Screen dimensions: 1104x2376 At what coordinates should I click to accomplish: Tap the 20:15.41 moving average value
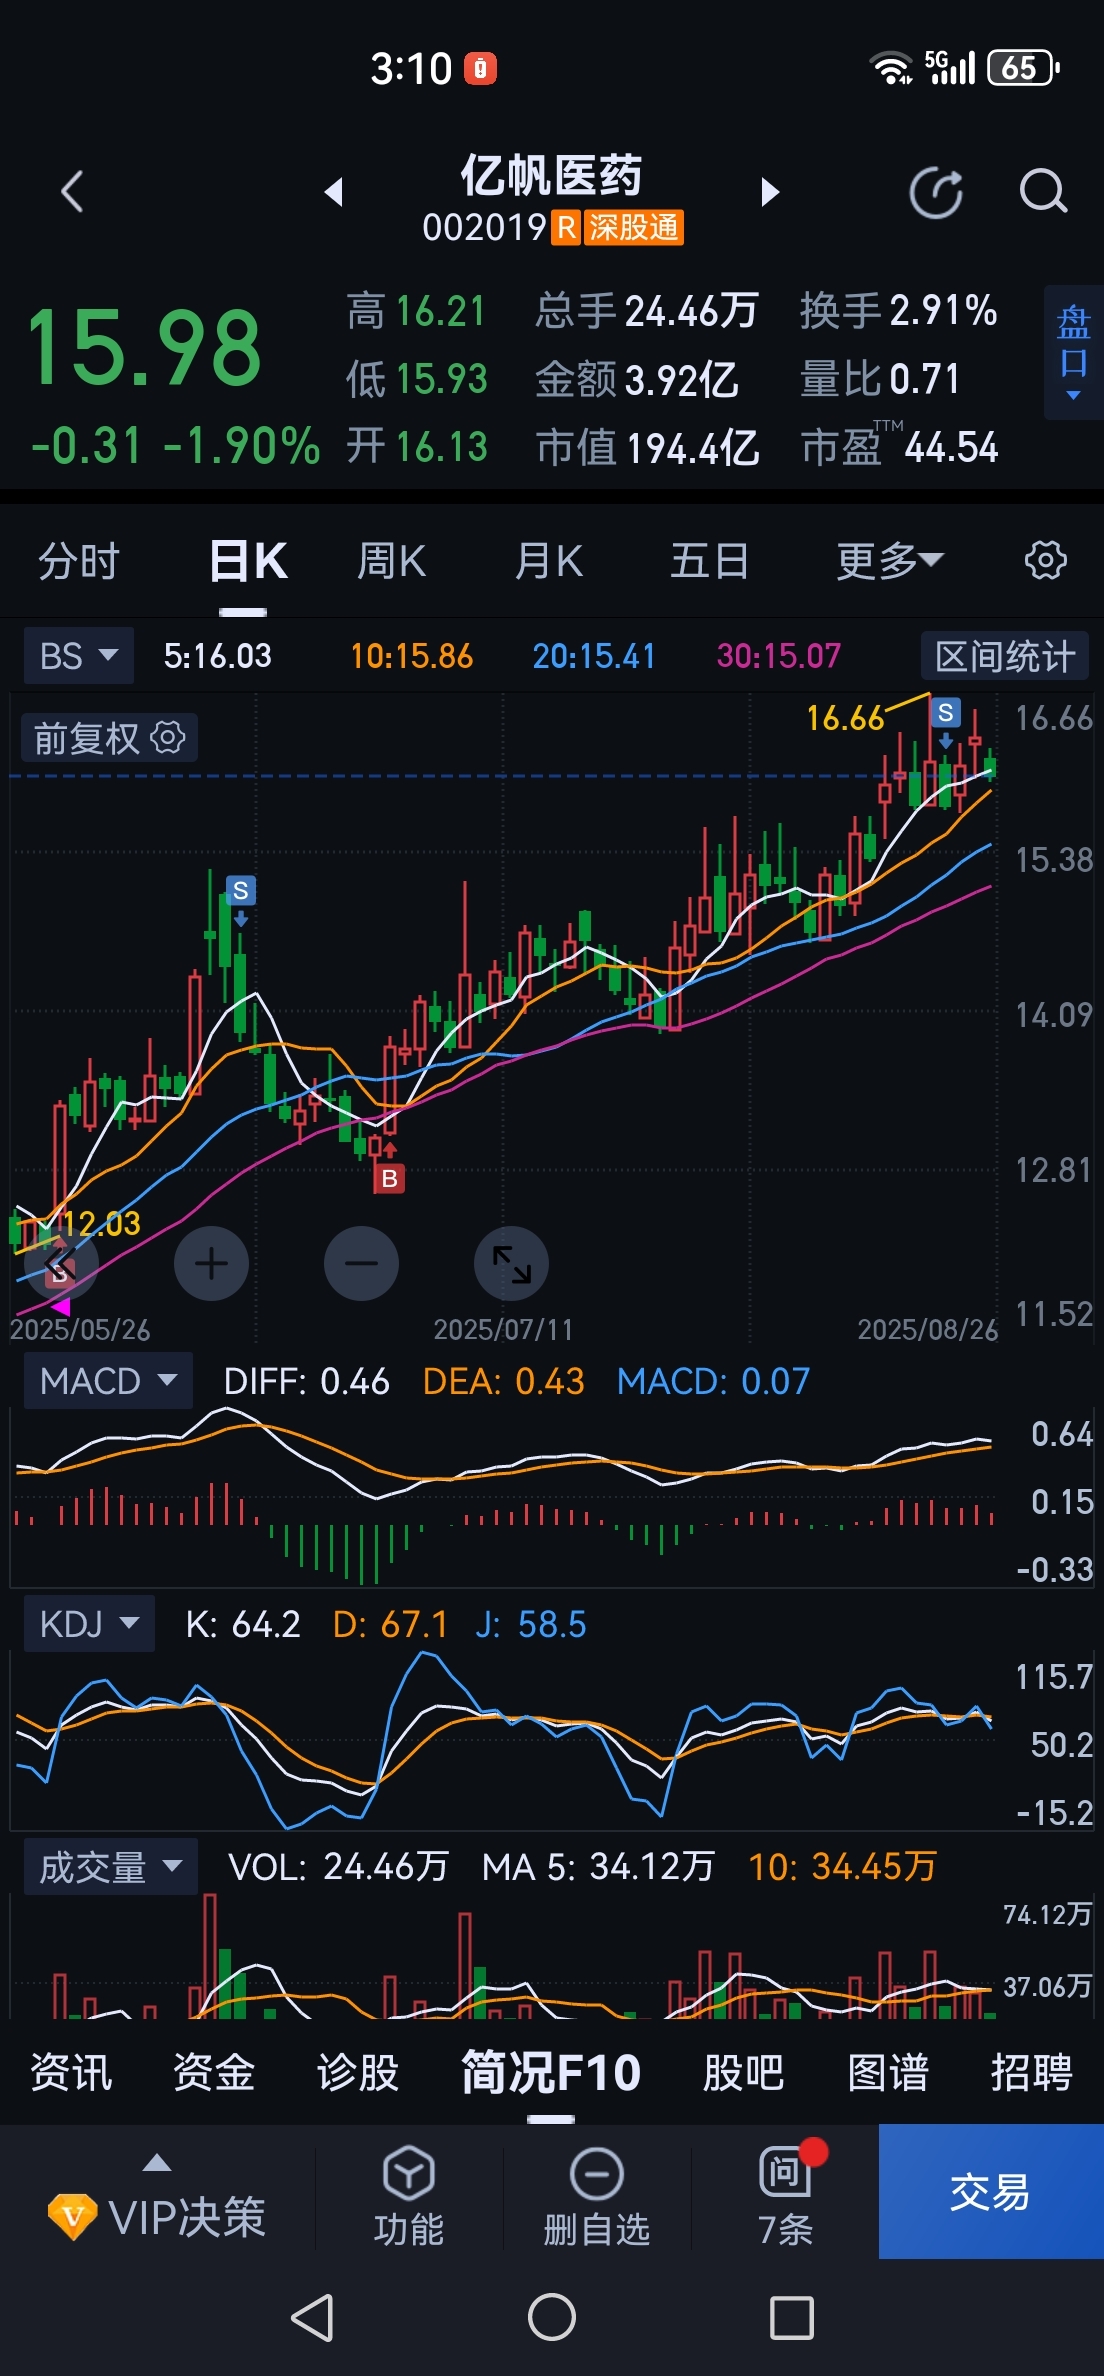[x=593, y=656]
